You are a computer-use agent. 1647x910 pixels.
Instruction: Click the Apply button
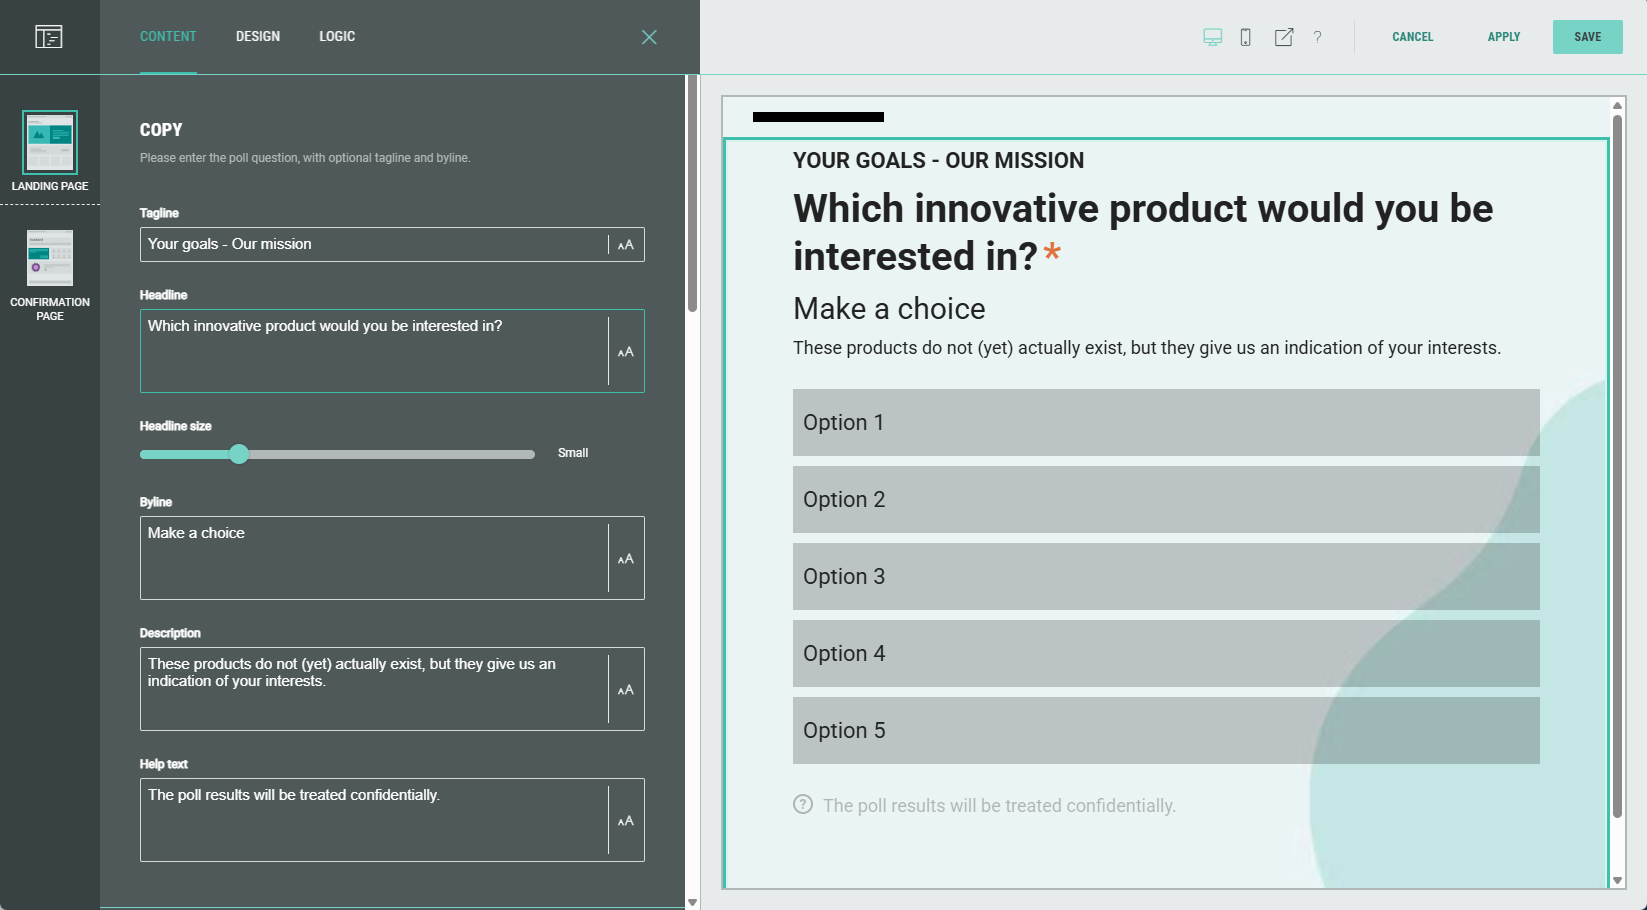tap(1503, 37)
